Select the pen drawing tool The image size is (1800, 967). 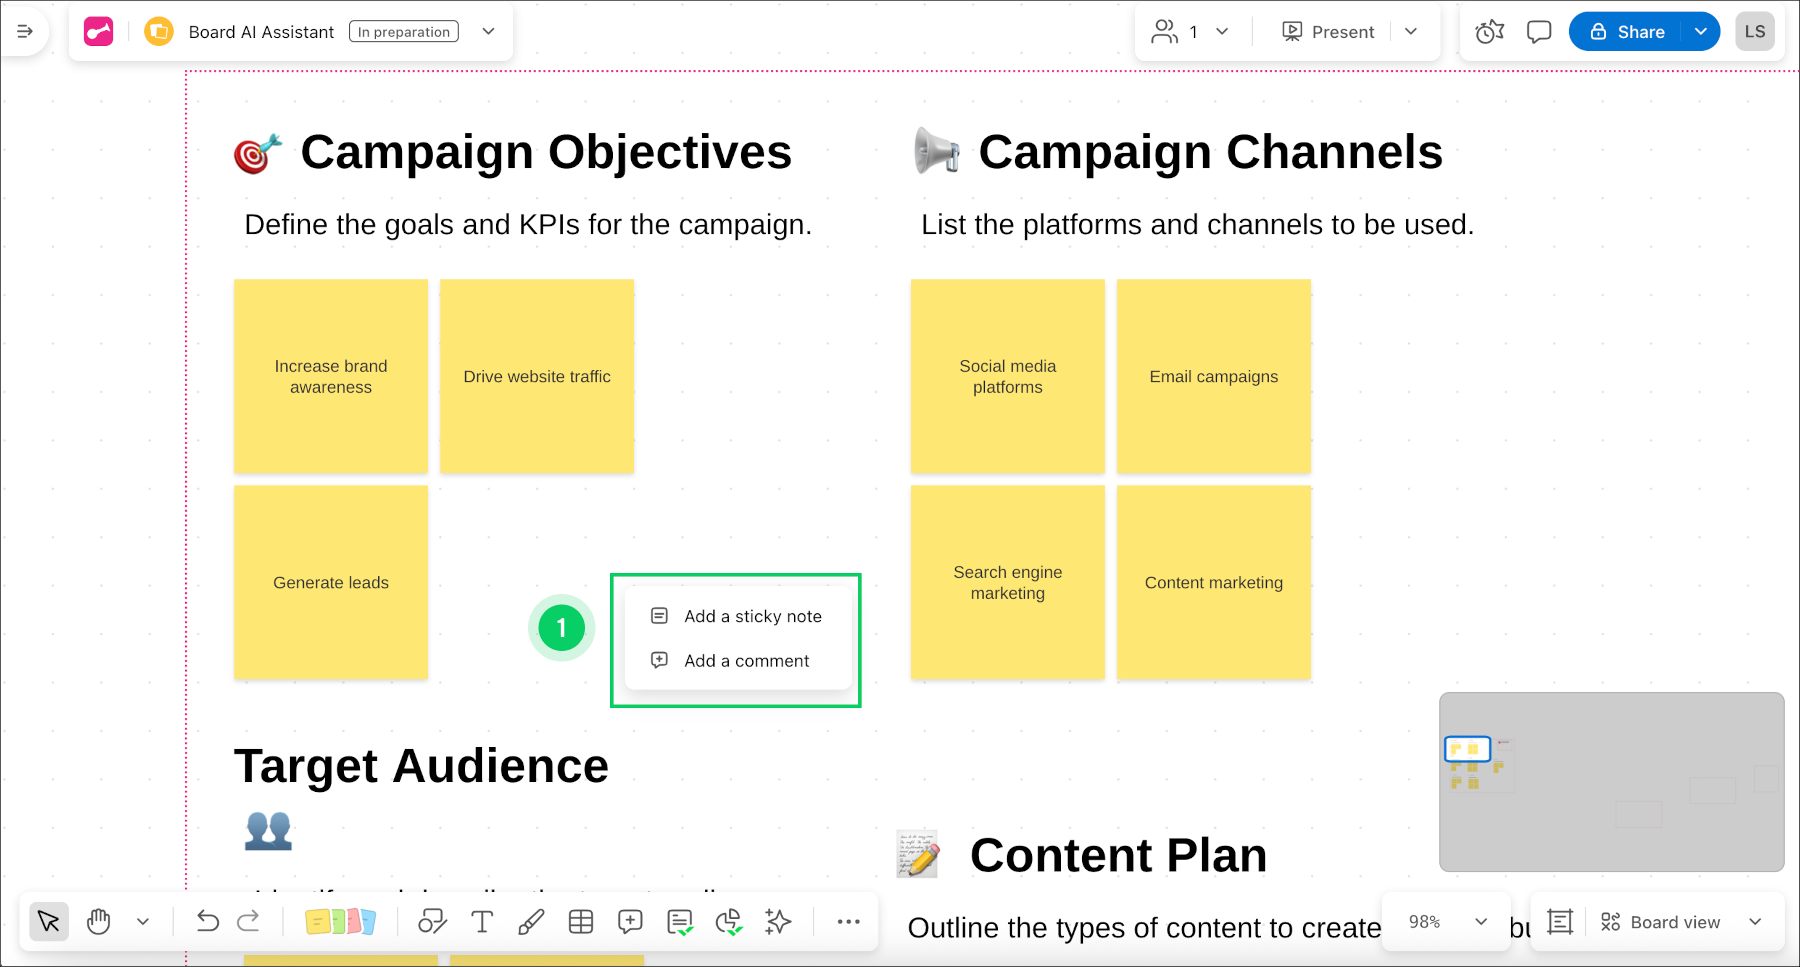point(531,921)
